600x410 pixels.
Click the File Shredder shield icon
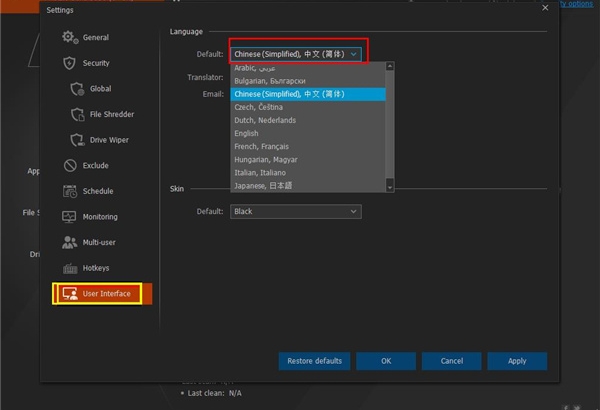(78, 114)
